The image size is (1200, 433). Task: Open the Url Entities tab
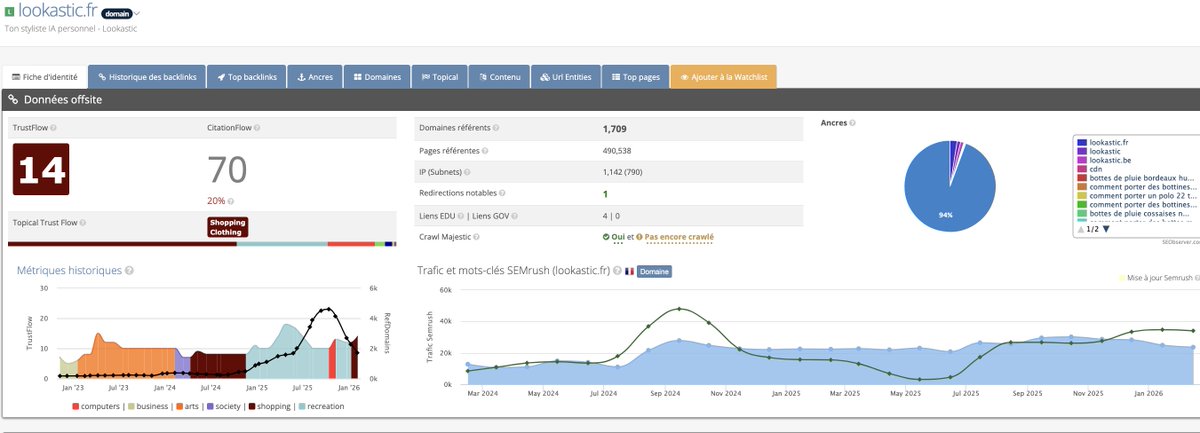[565, 76]
